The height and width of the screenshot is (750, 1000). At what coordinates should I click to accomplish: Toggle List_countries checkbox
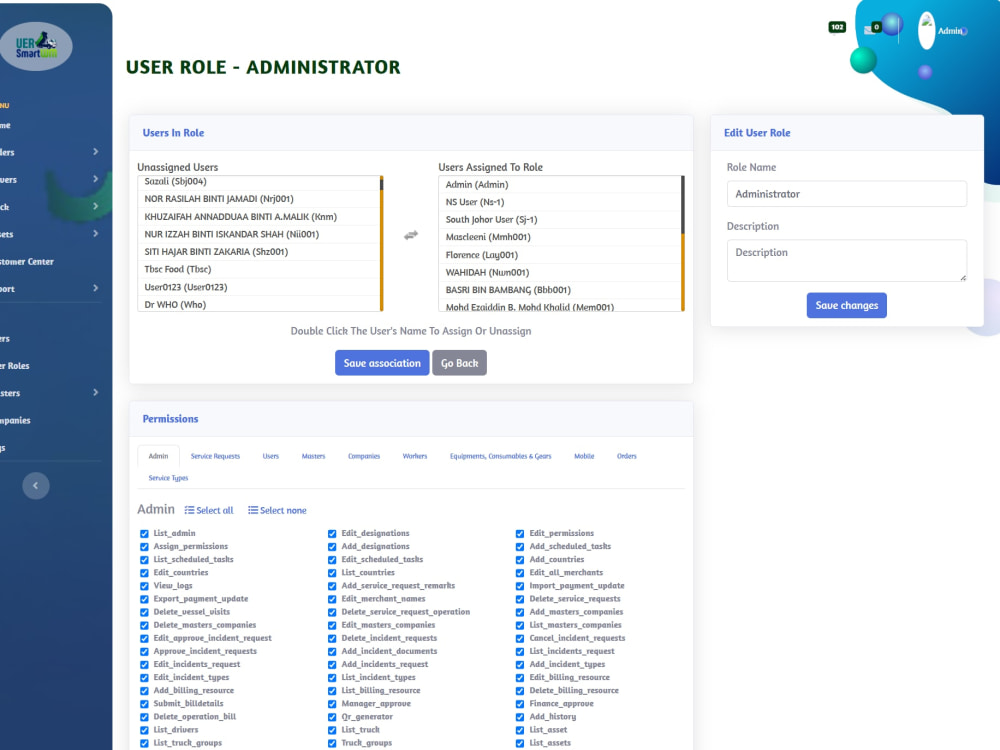(x=332, y=573)
